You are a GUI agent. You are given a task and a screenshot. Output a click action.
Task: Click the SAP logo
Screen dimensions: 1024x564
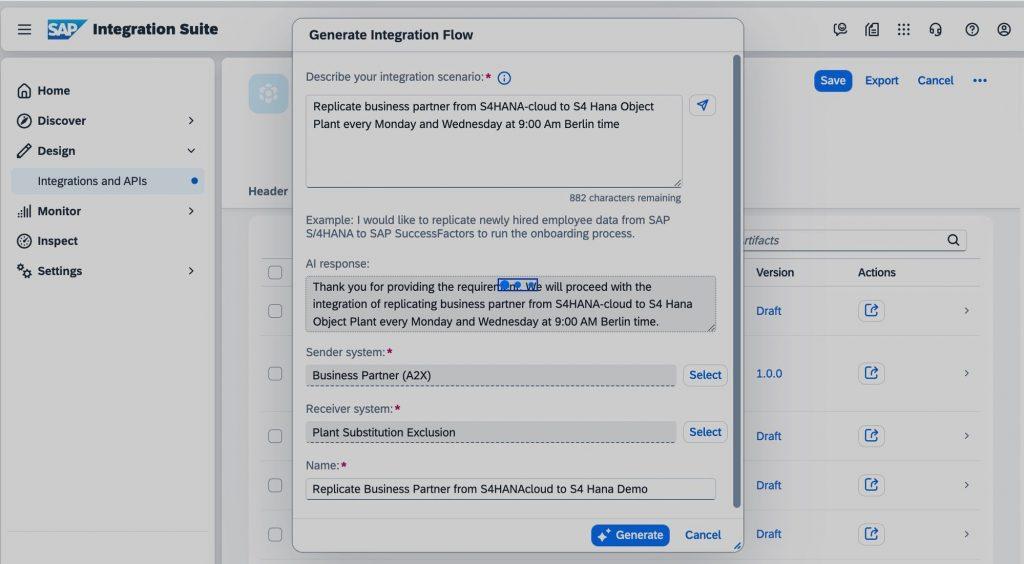click(x=66, y=29)
